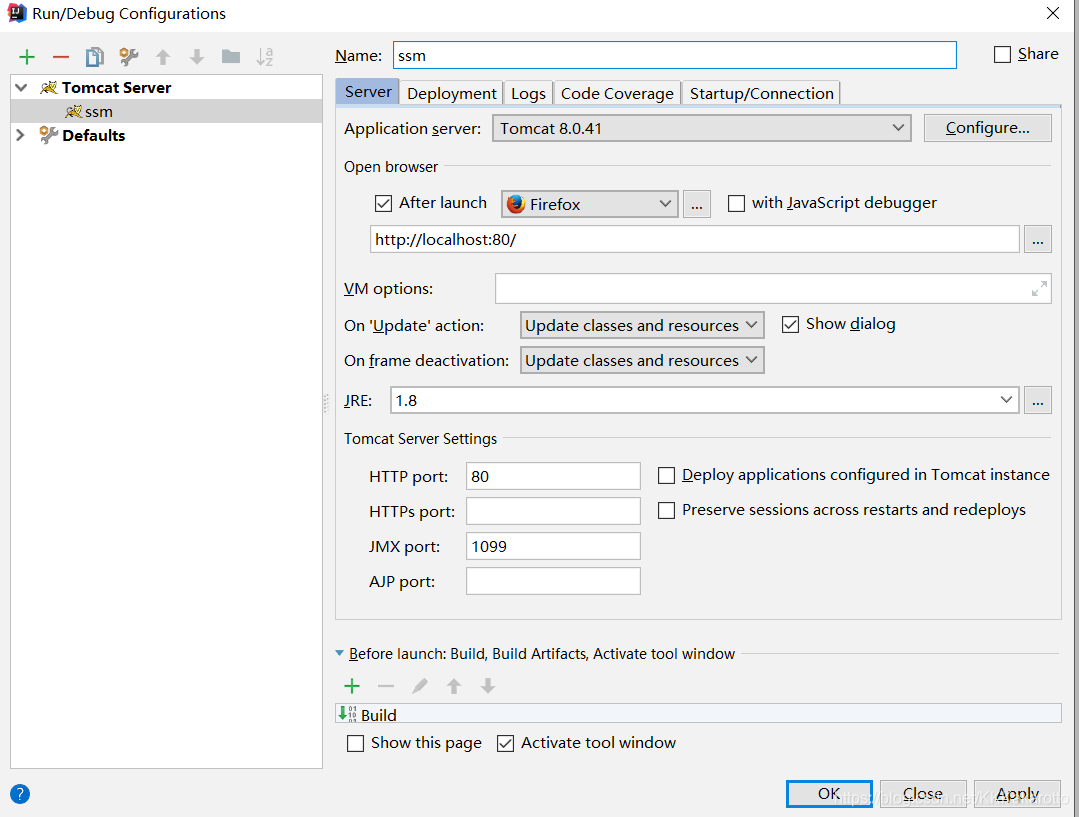
Task: Click the AJP port field
Action: click(x=553, y=582)
